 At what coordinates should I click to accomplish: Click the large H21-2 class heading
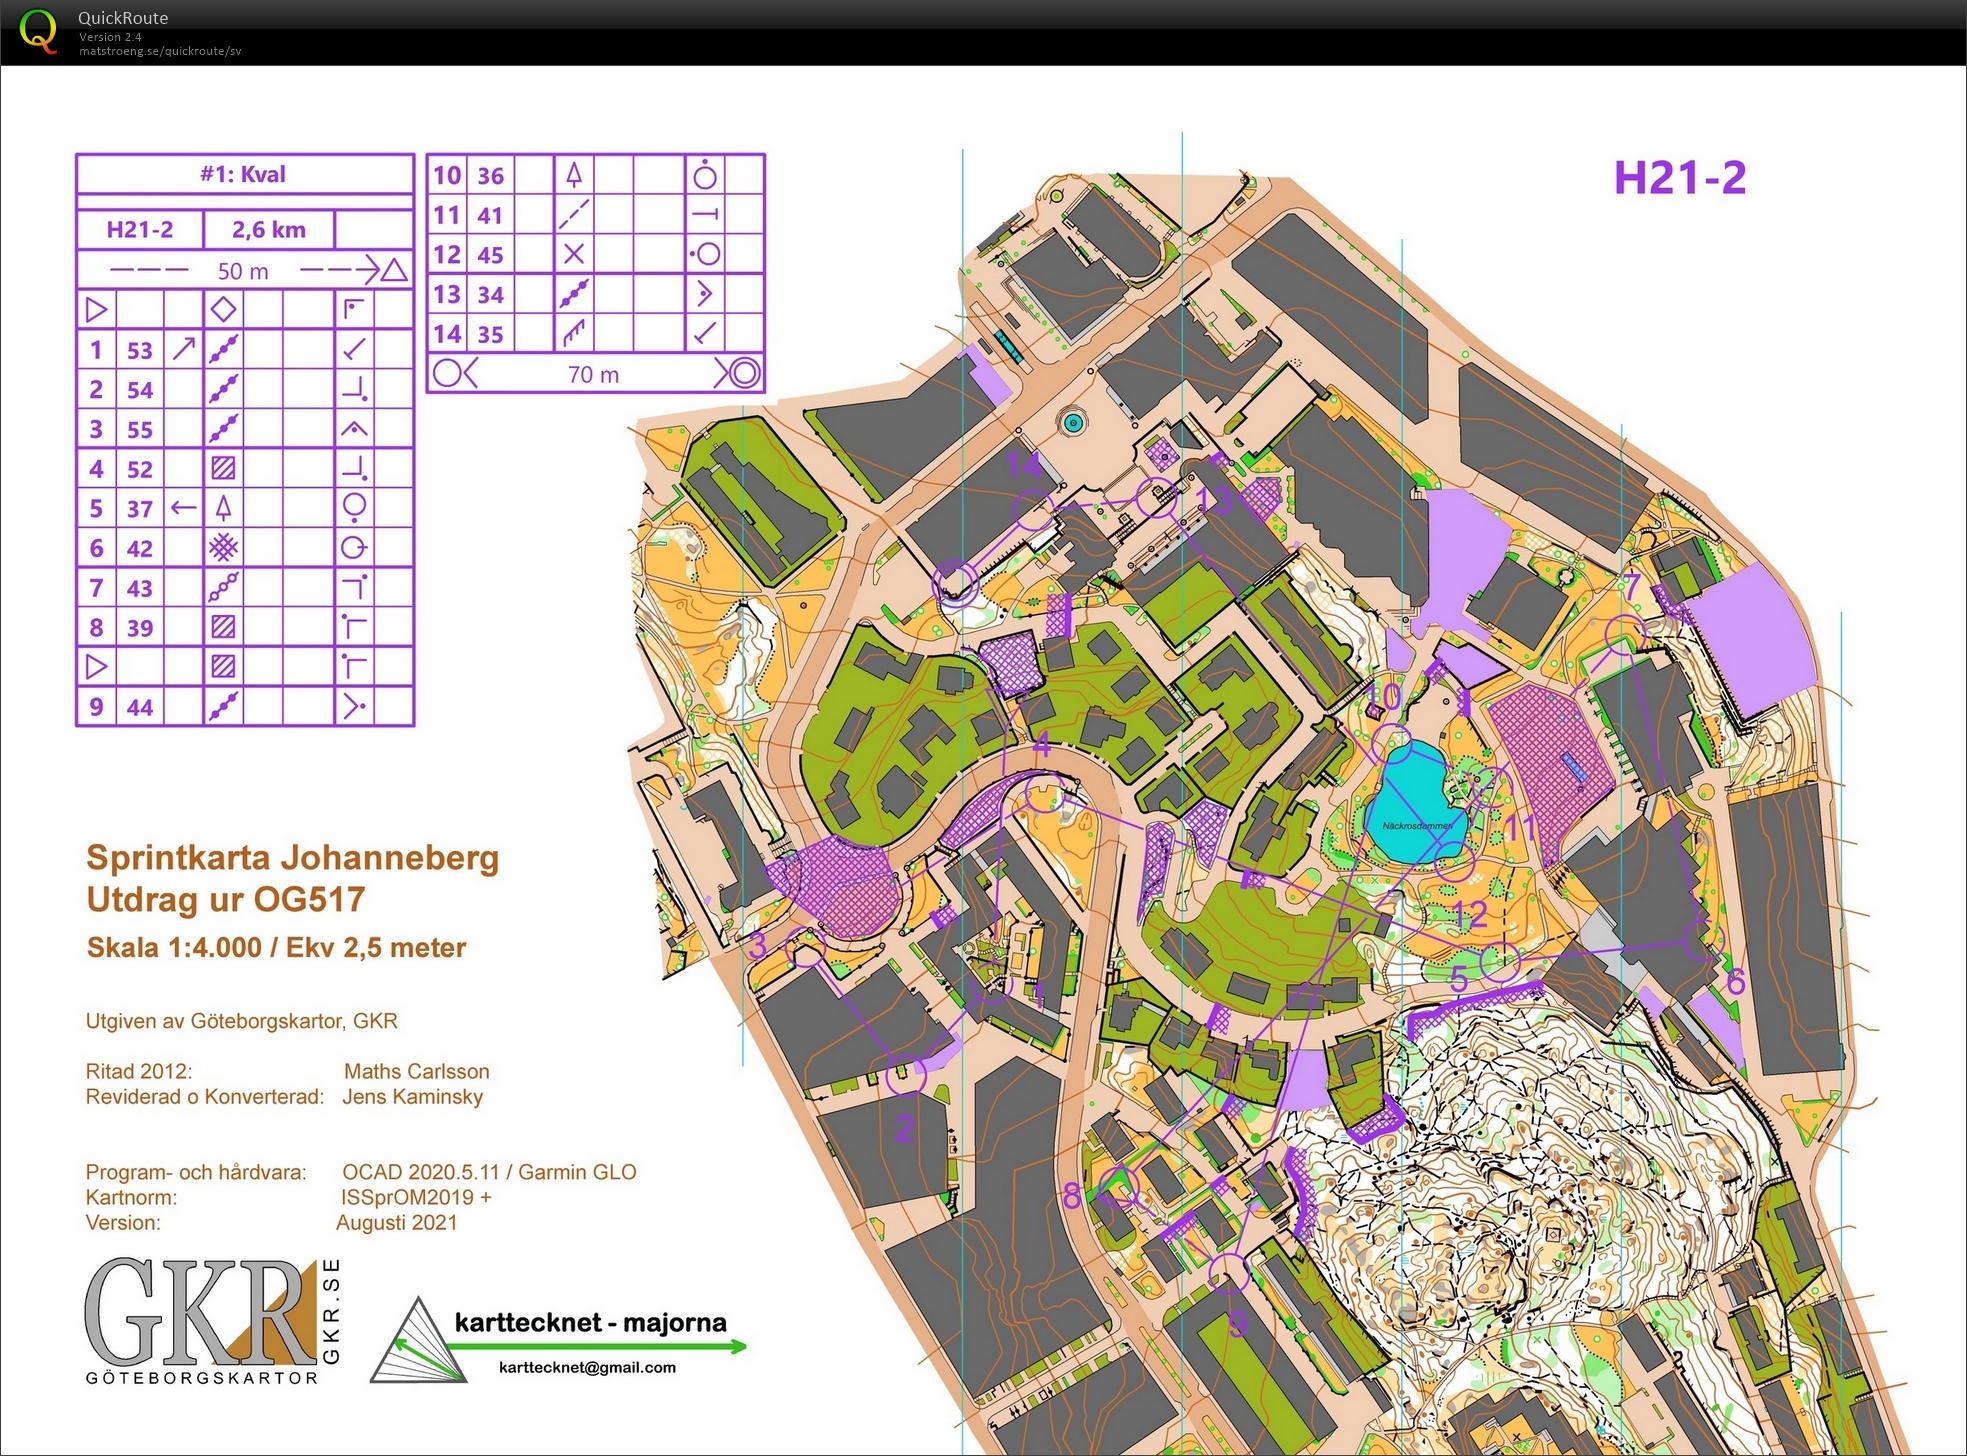[1680, 178]
